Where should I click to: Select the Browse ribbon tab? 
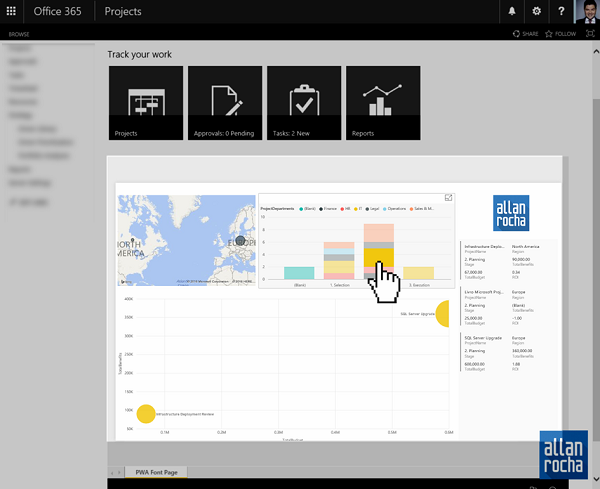(19, 34)
